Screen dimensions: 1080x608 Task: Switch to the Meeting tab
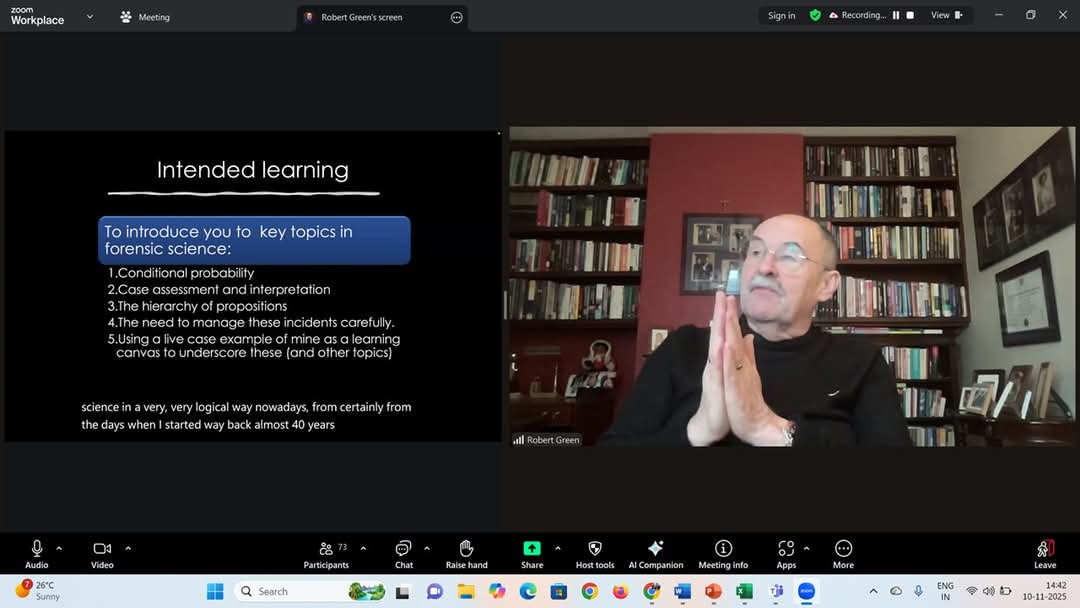click(x=145, y=17)
